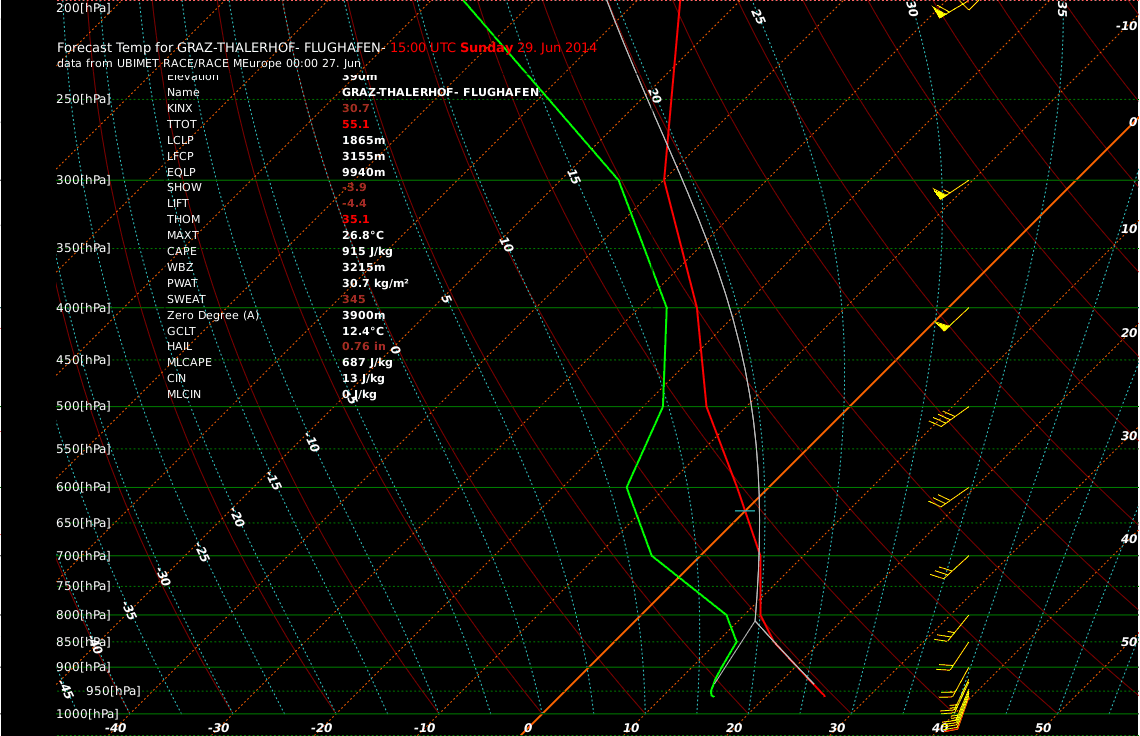Click the 300[hPa] pressure label
1140x736 pixels.
pyautogui.click(x=84, y=180)
